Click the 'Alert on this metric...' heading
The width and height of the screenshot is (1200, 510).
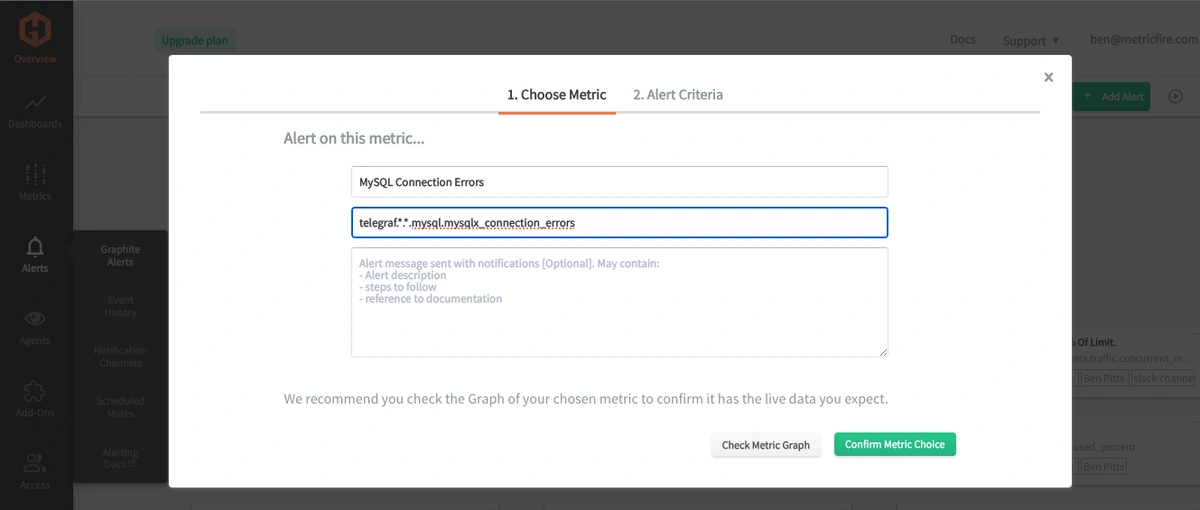[354, 138]
